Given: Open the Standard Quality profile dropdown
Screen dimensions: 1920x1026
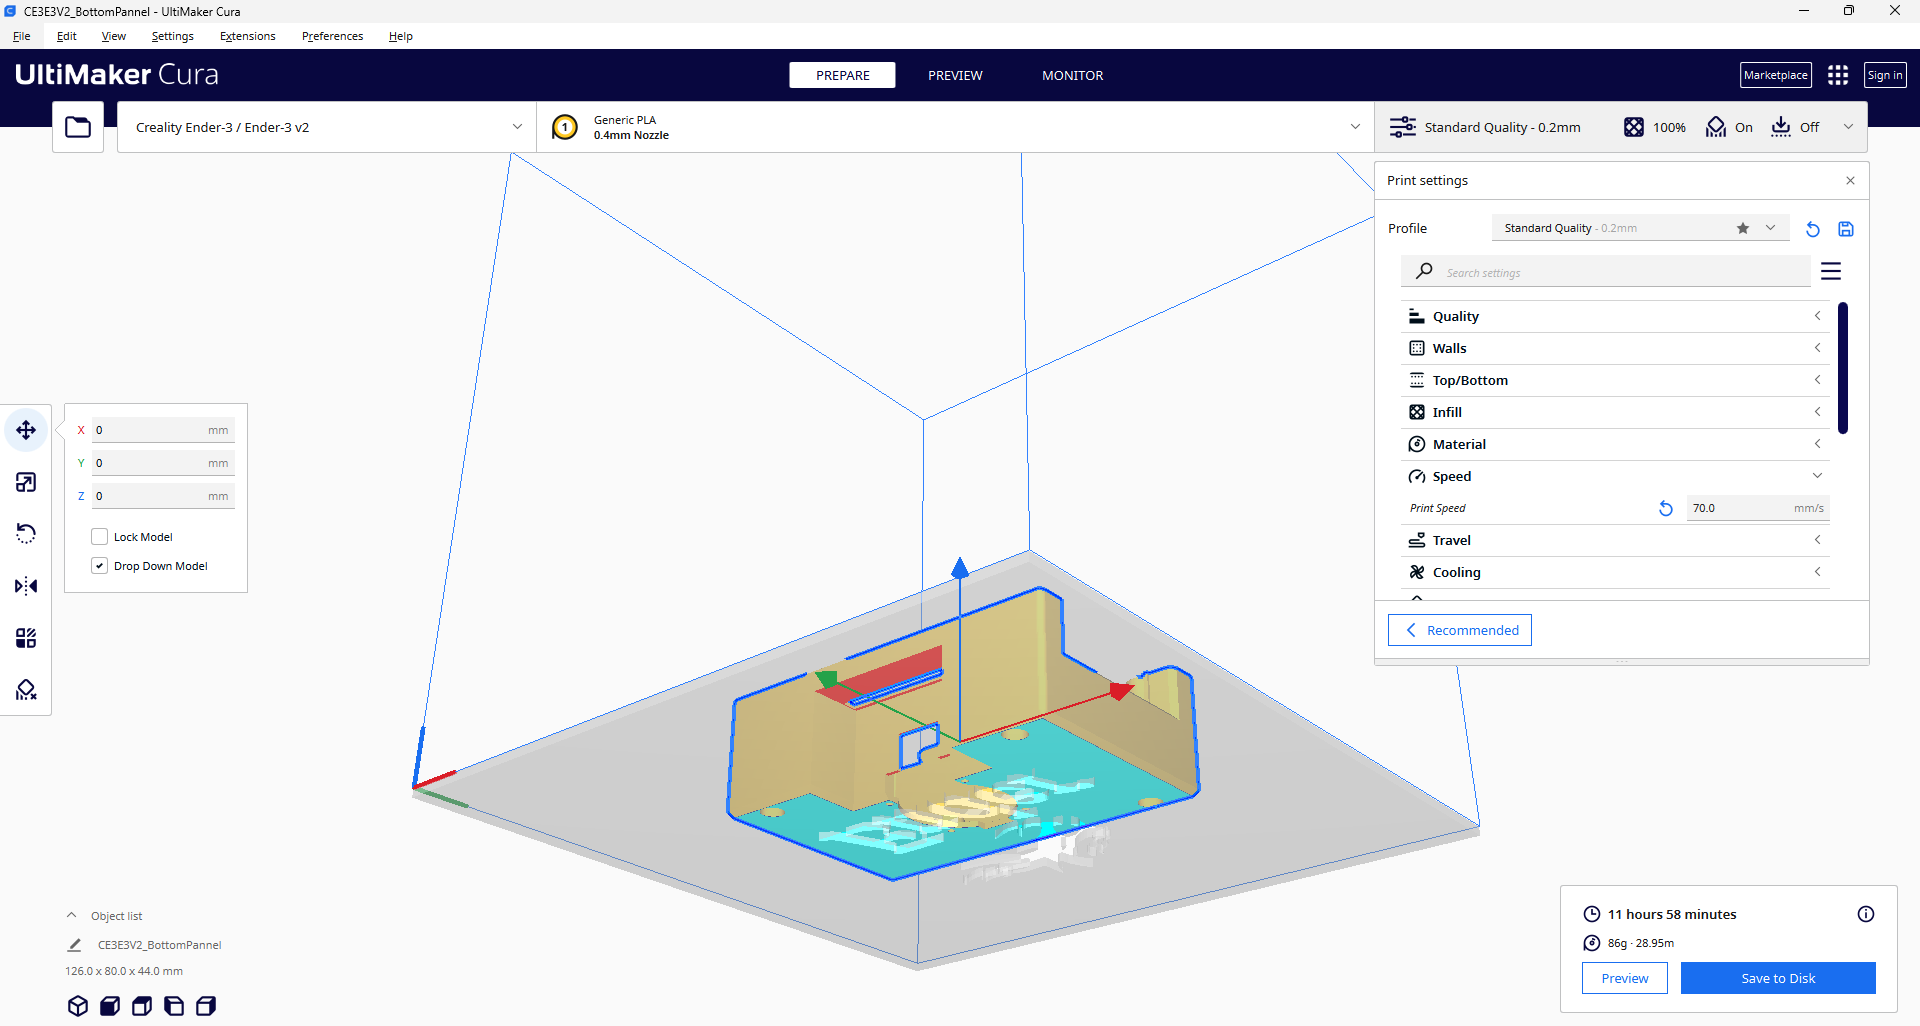Looking at the screenshot, I should 1640,228.
